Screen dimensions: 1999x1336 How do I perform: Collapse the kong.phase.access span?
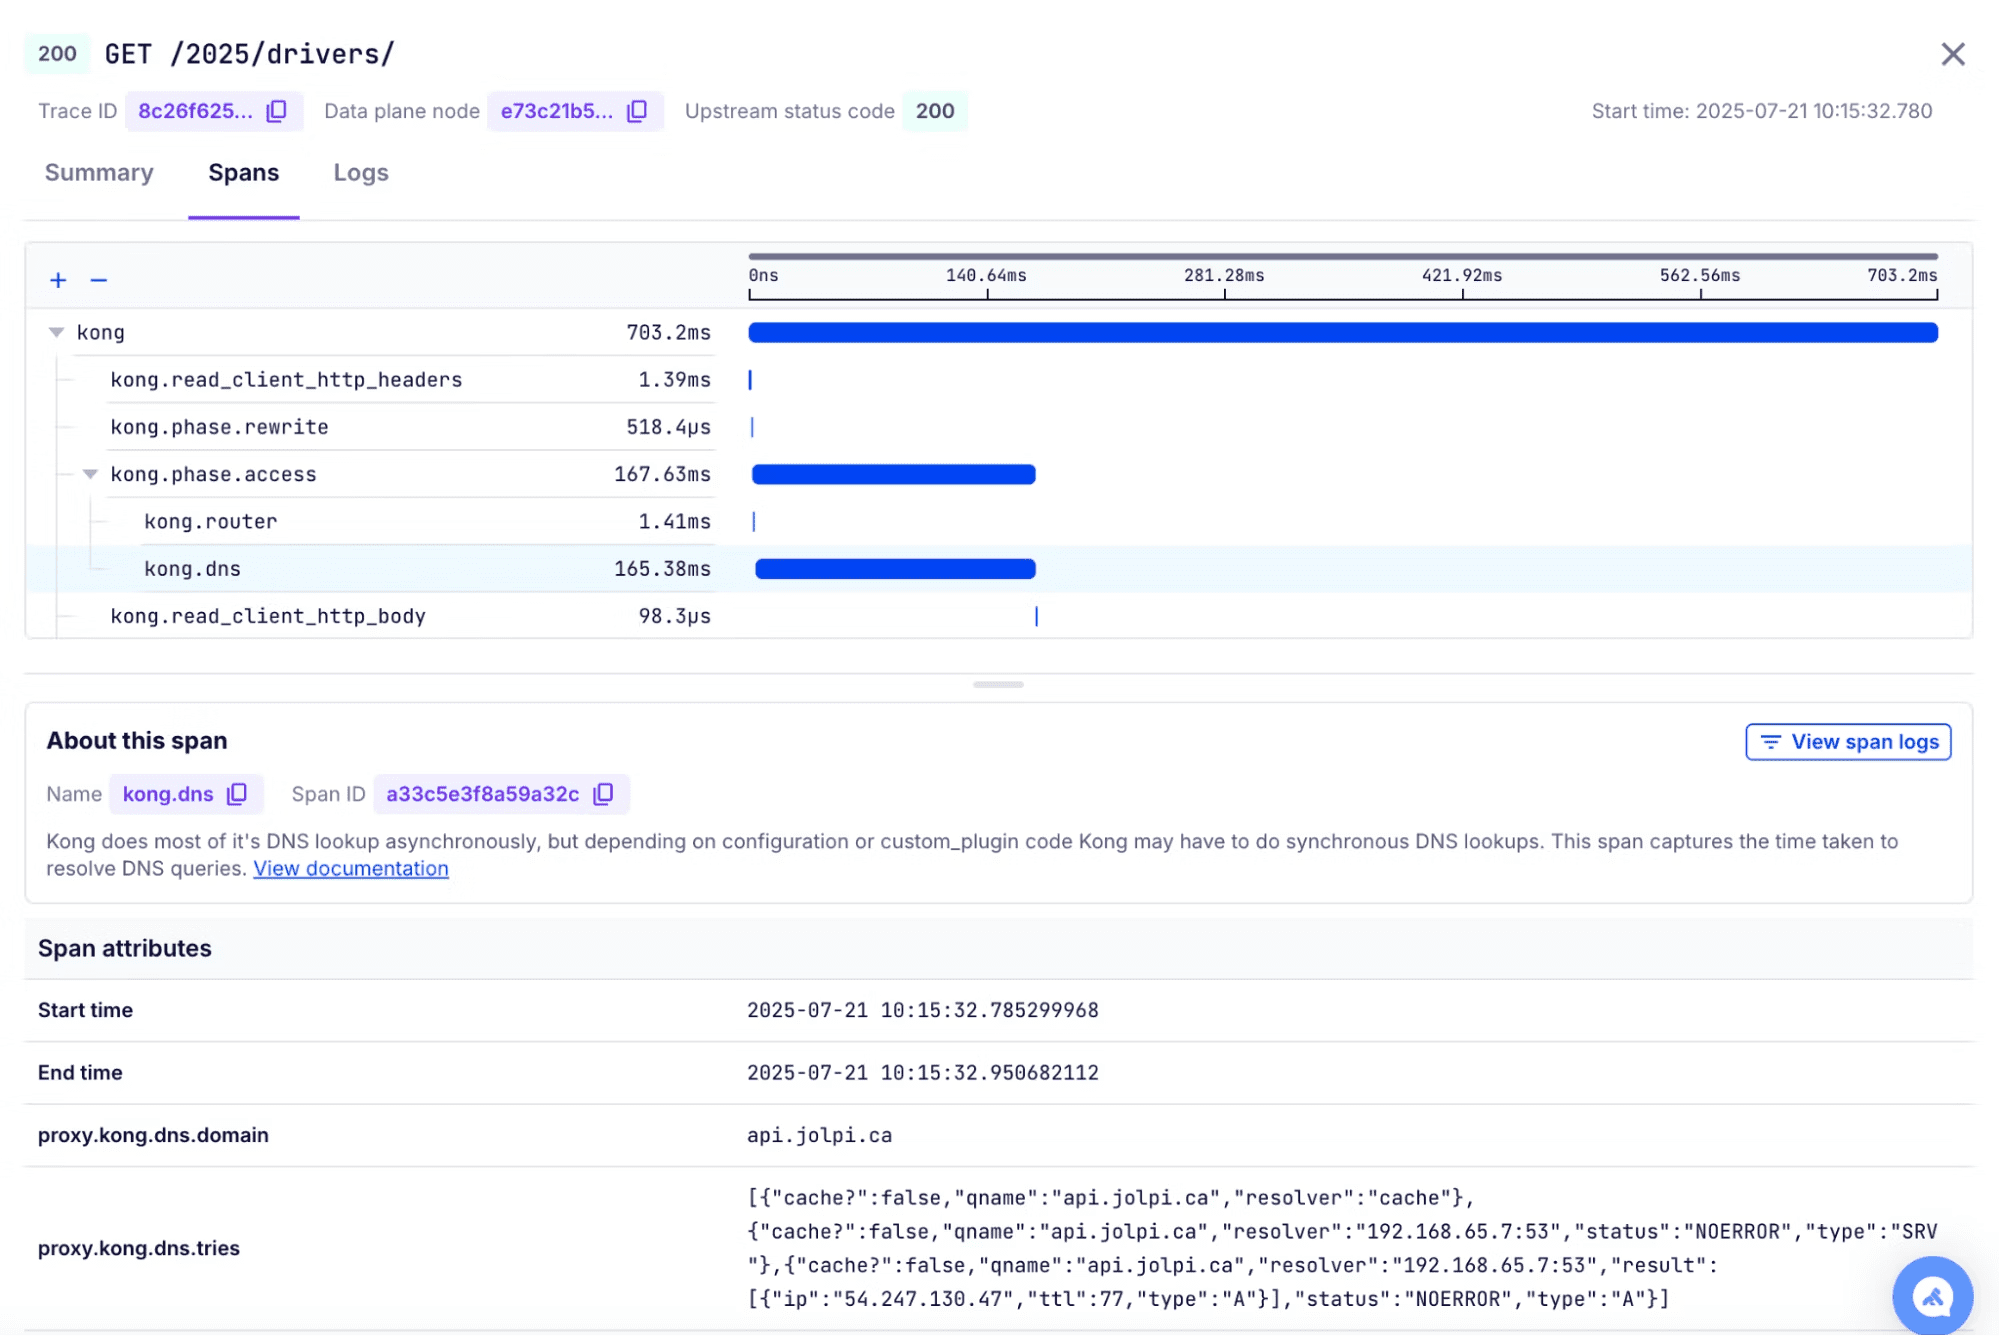coord(90,474)
